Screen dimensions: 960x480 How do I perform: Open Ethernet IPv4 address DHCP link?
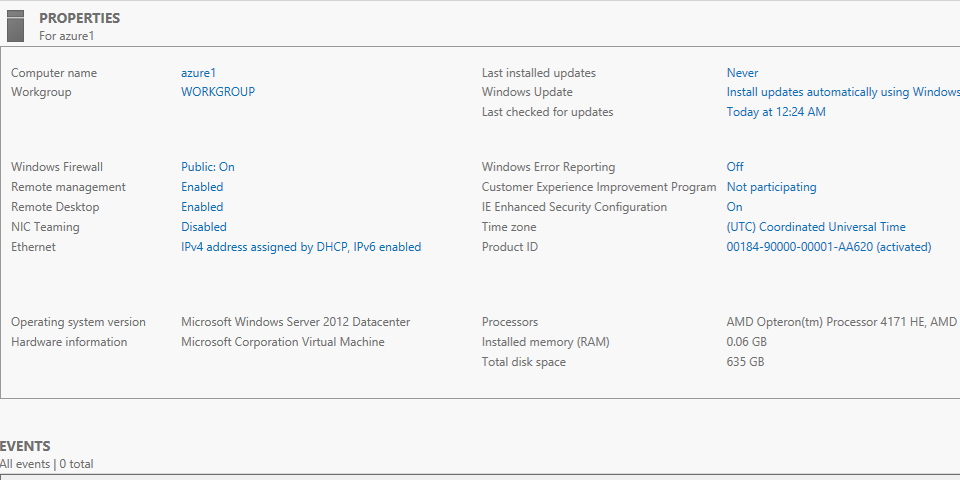(x=301, y=247)
